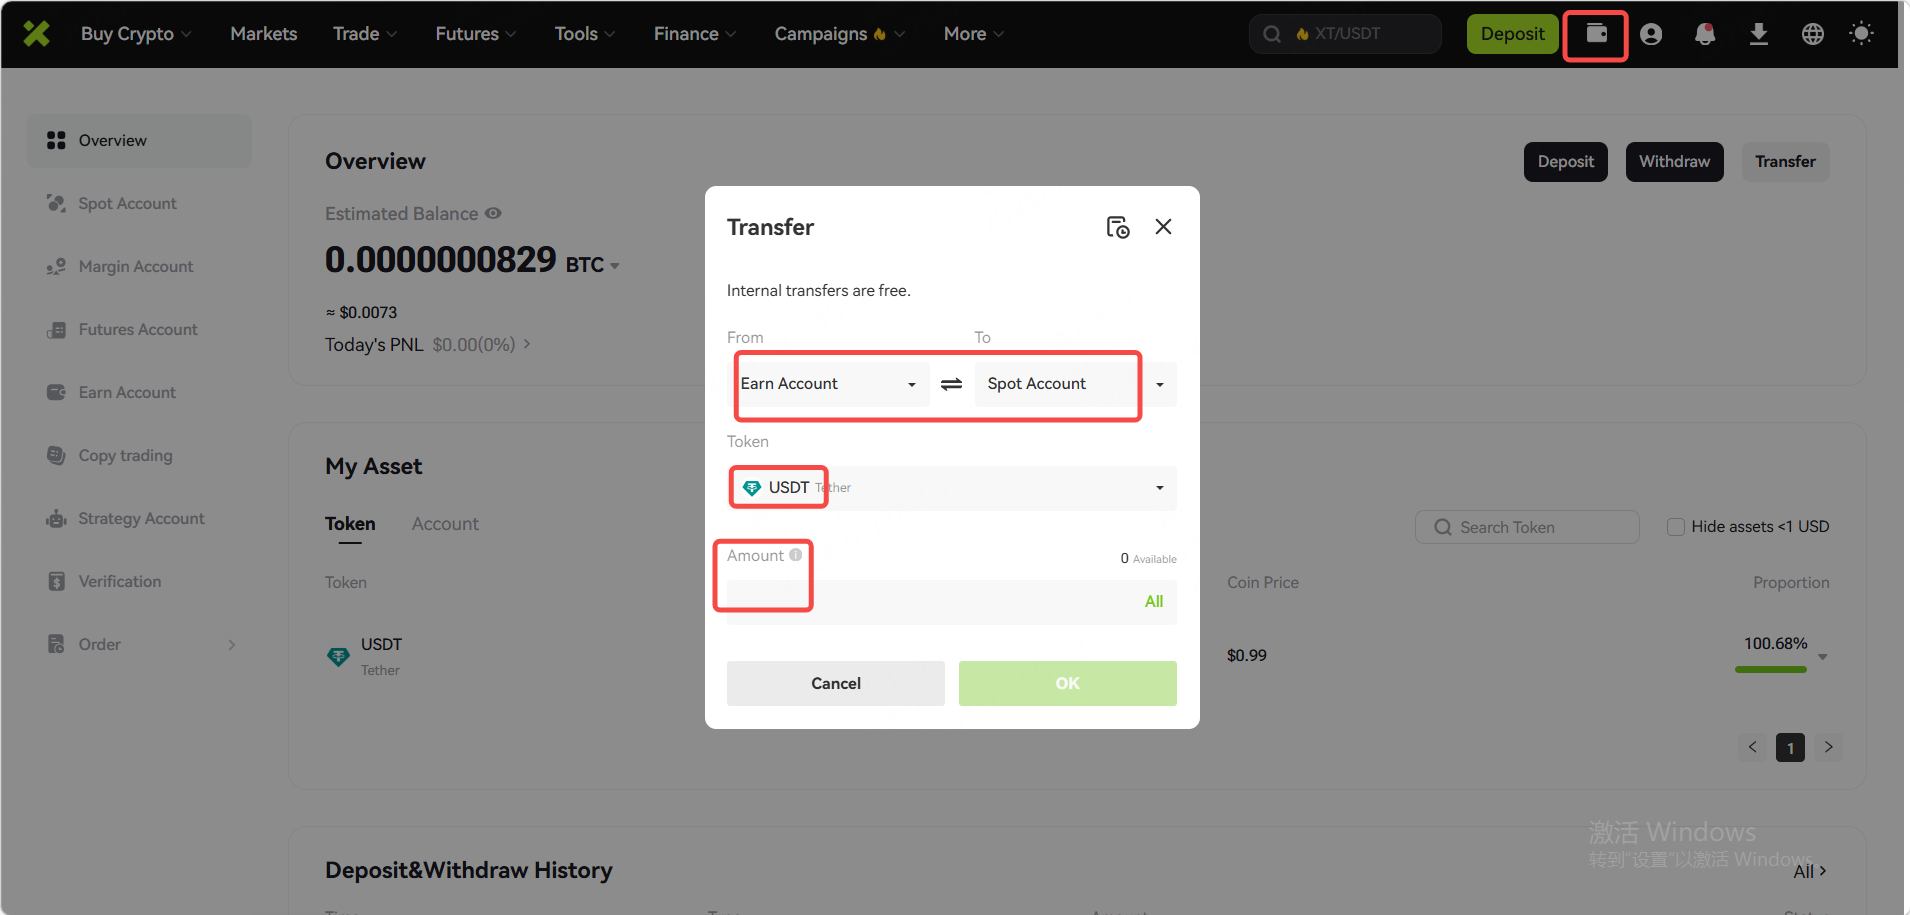1910x915 pixels.
Task: Click the download app icon
Action: pyautogui.click(x=1758, y=34)
